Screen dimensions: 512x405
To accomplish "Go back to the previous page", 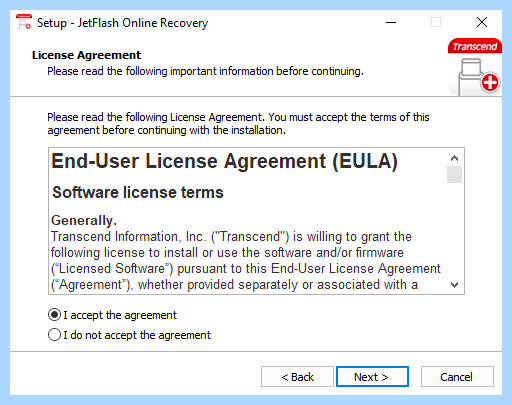I will click(x=297, y=377).
